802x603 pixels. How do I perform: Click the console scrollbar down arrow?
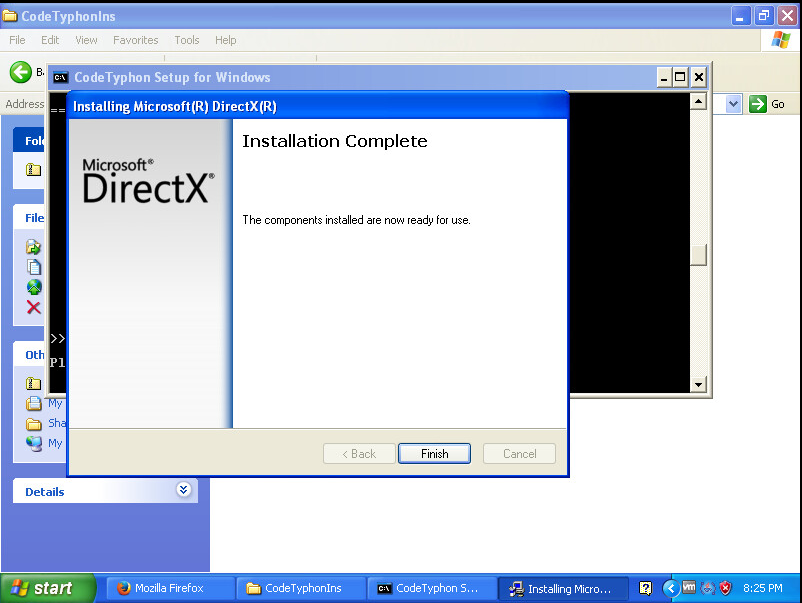(x=698, y=384)
